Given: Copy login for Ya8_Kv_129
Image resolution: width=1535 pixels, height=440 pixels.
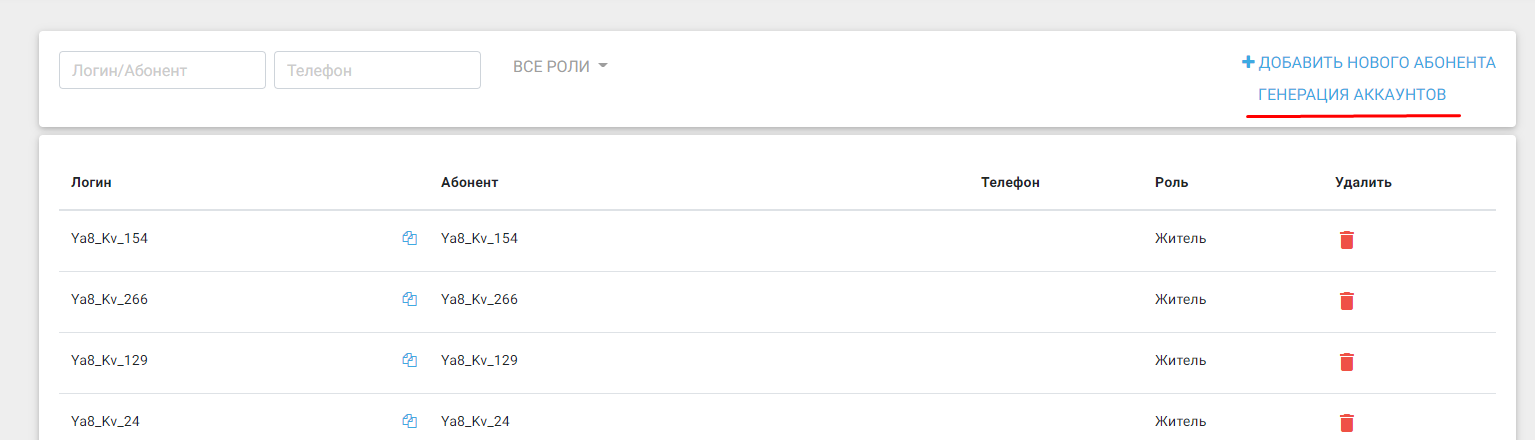Looking at the screenshot, I should click(x=409, y=360).
